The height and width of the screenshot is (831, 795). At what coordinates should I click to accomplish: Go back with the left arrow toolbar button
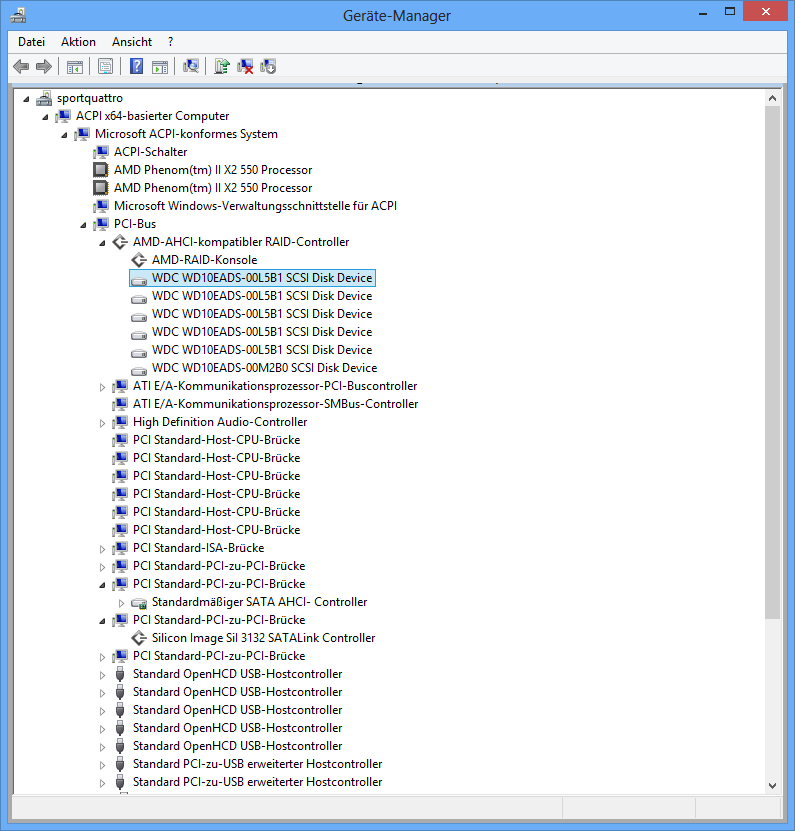21,66
